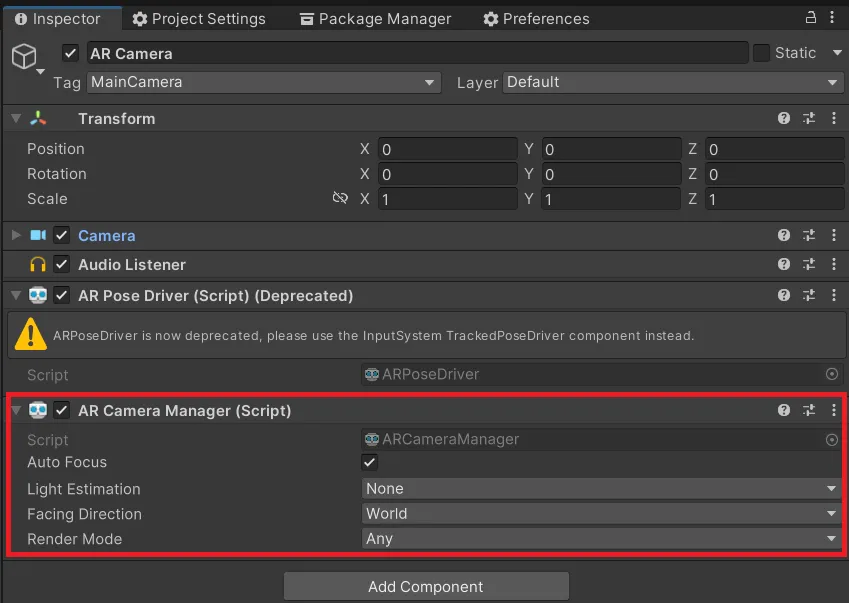Disable the Auto Focus checkbox
The image size is (849, 603).
pos(370,462)
